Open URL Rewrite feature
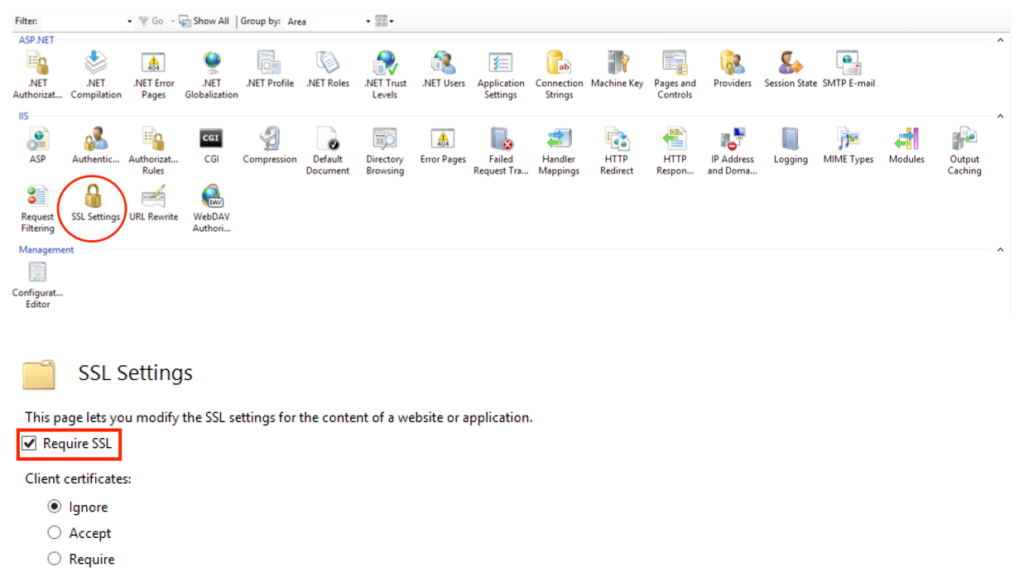1024x577 pixels. 153,204
